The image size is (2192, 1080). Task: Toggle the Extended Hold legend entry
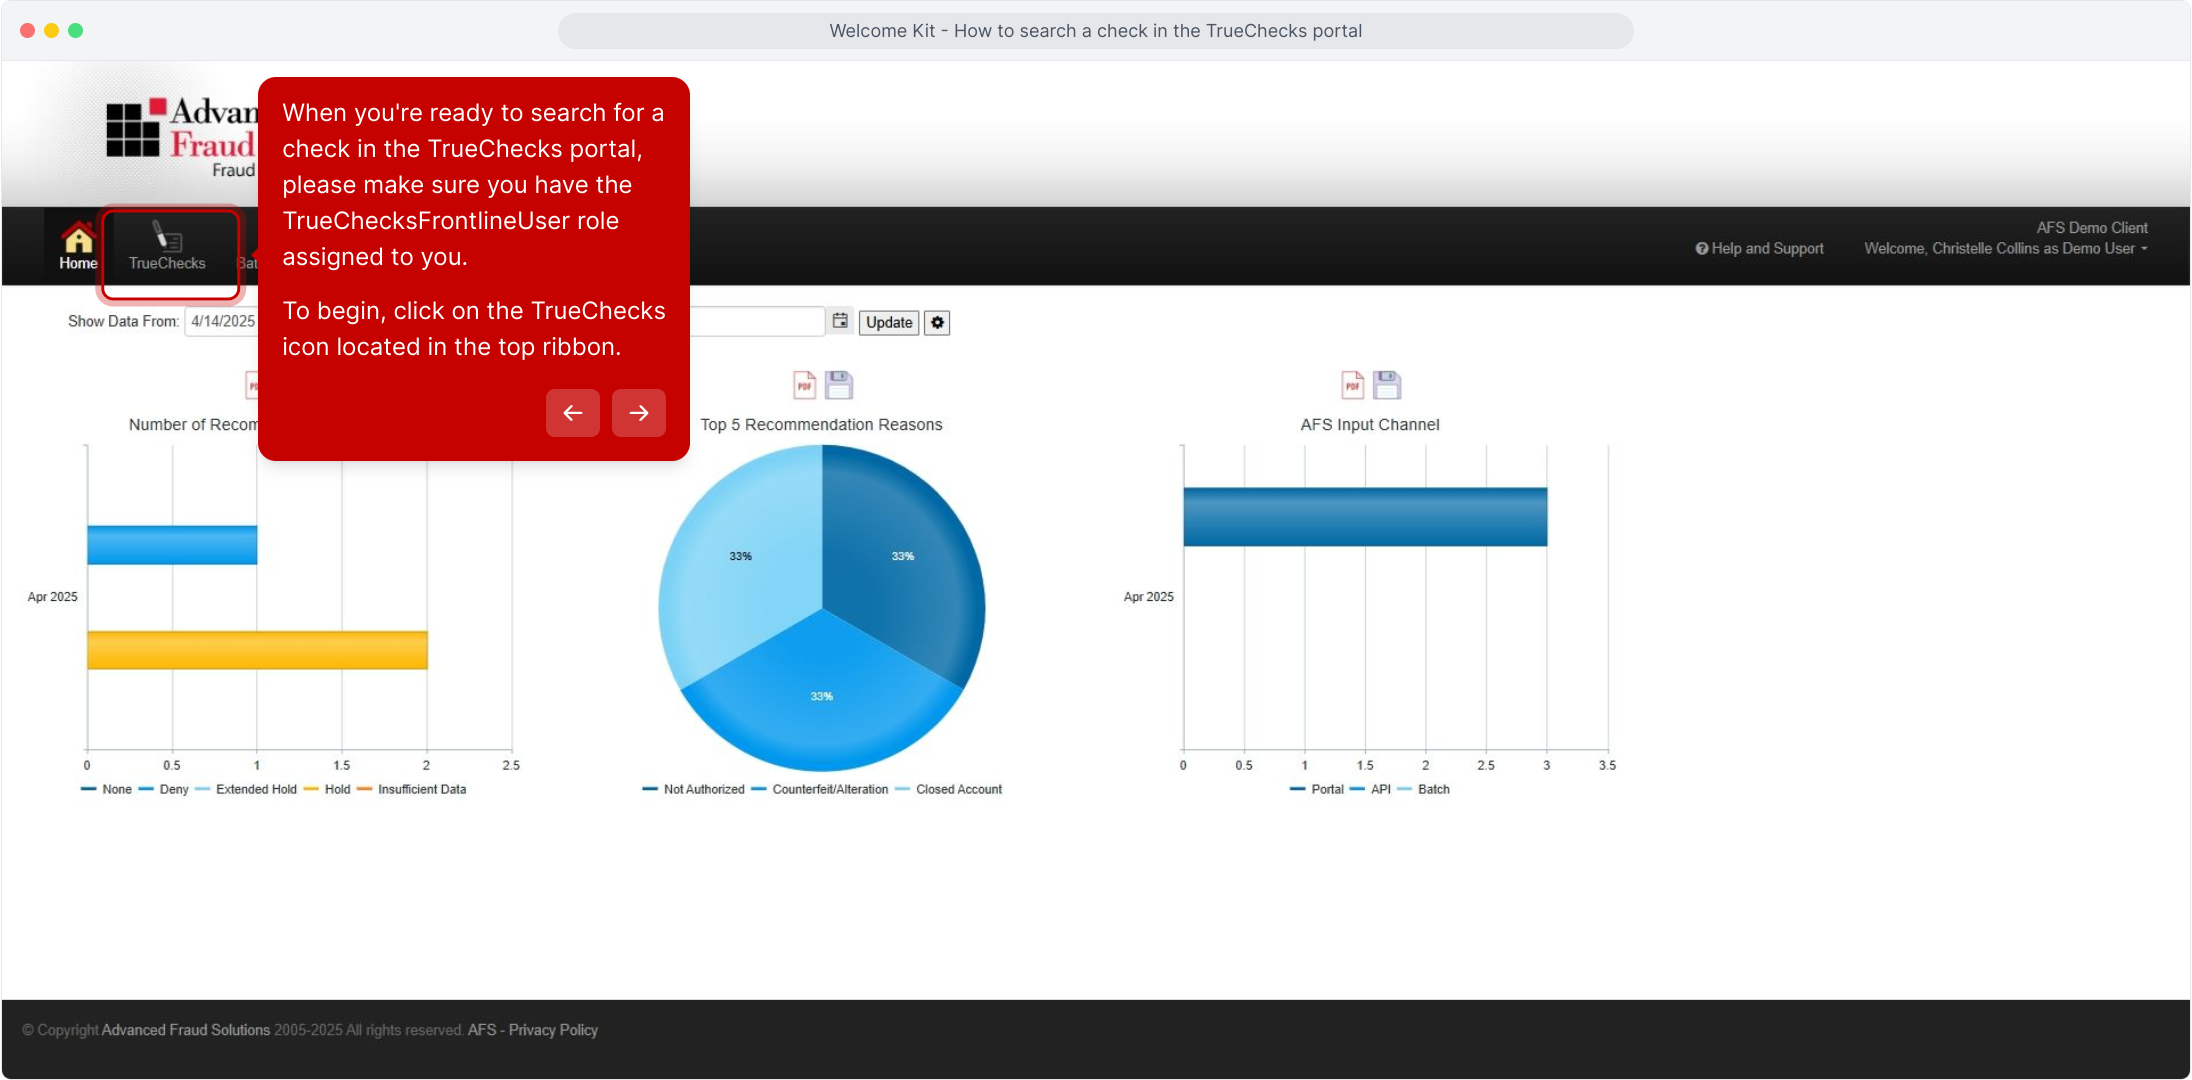(x=246, y=789)
